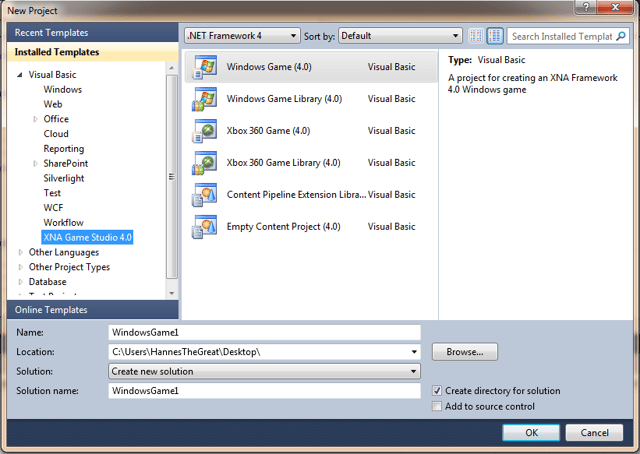
Task: Expand the Database node arrow
Action: 20,282
